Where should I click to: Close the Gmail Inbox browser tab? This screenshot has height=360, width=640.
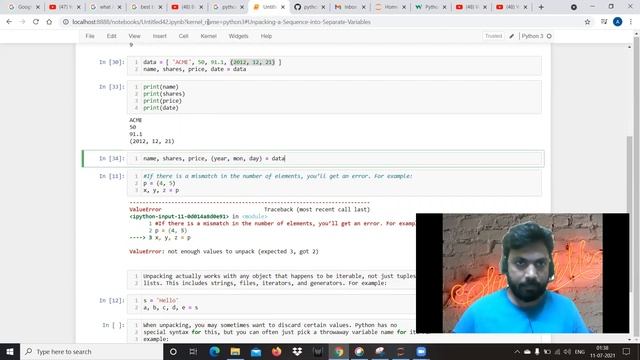(x=364, y=7)
